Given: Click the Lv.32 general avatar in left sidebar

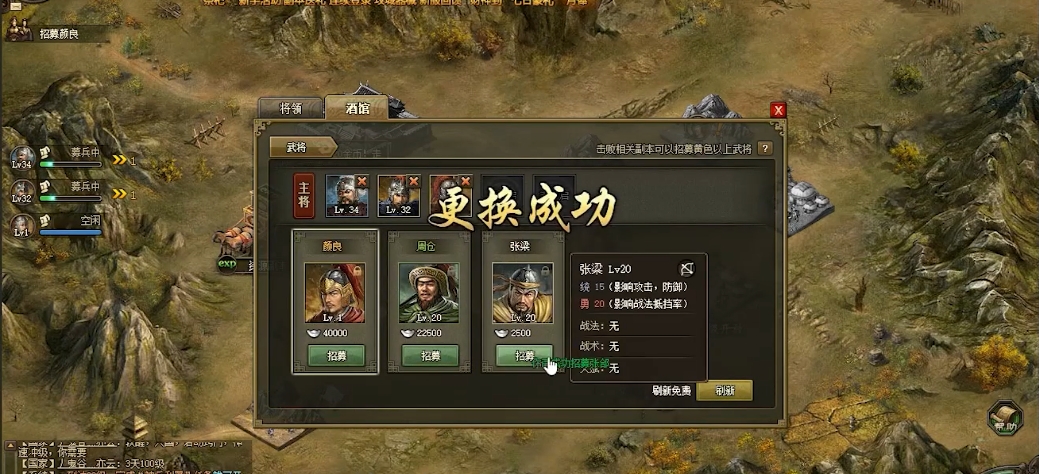Looking at the screenshot, I should click(x=23, y=192).
